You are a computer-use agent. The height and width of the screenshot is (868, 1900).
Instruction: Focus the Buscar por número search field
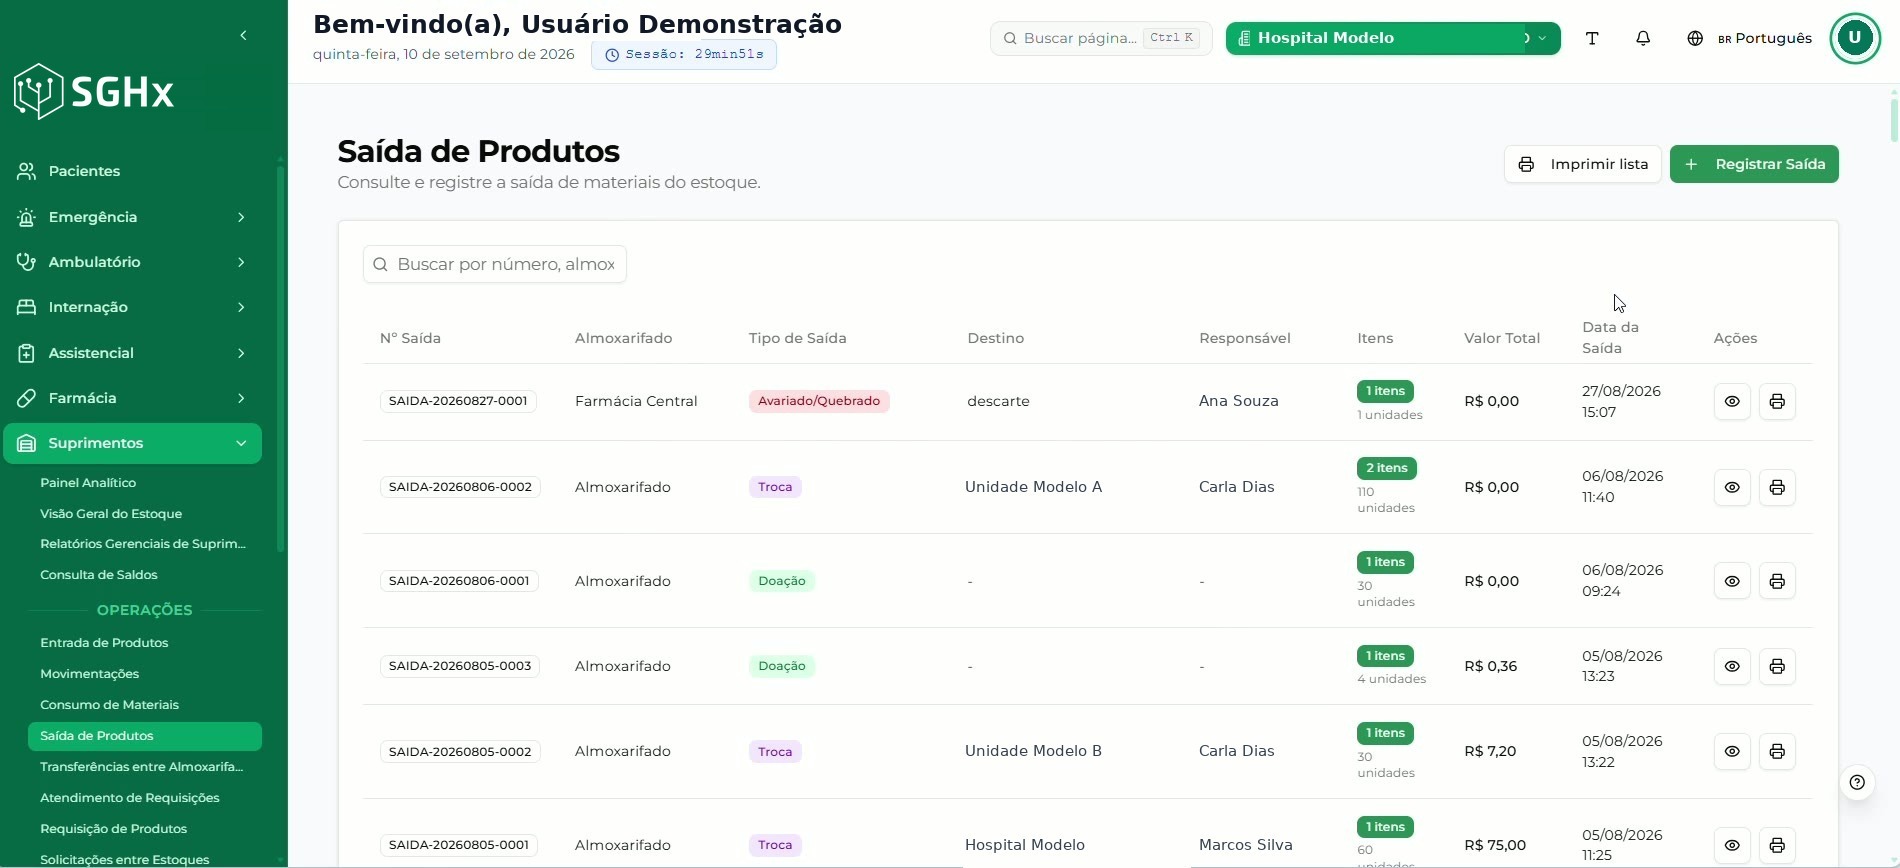(495, 264)
